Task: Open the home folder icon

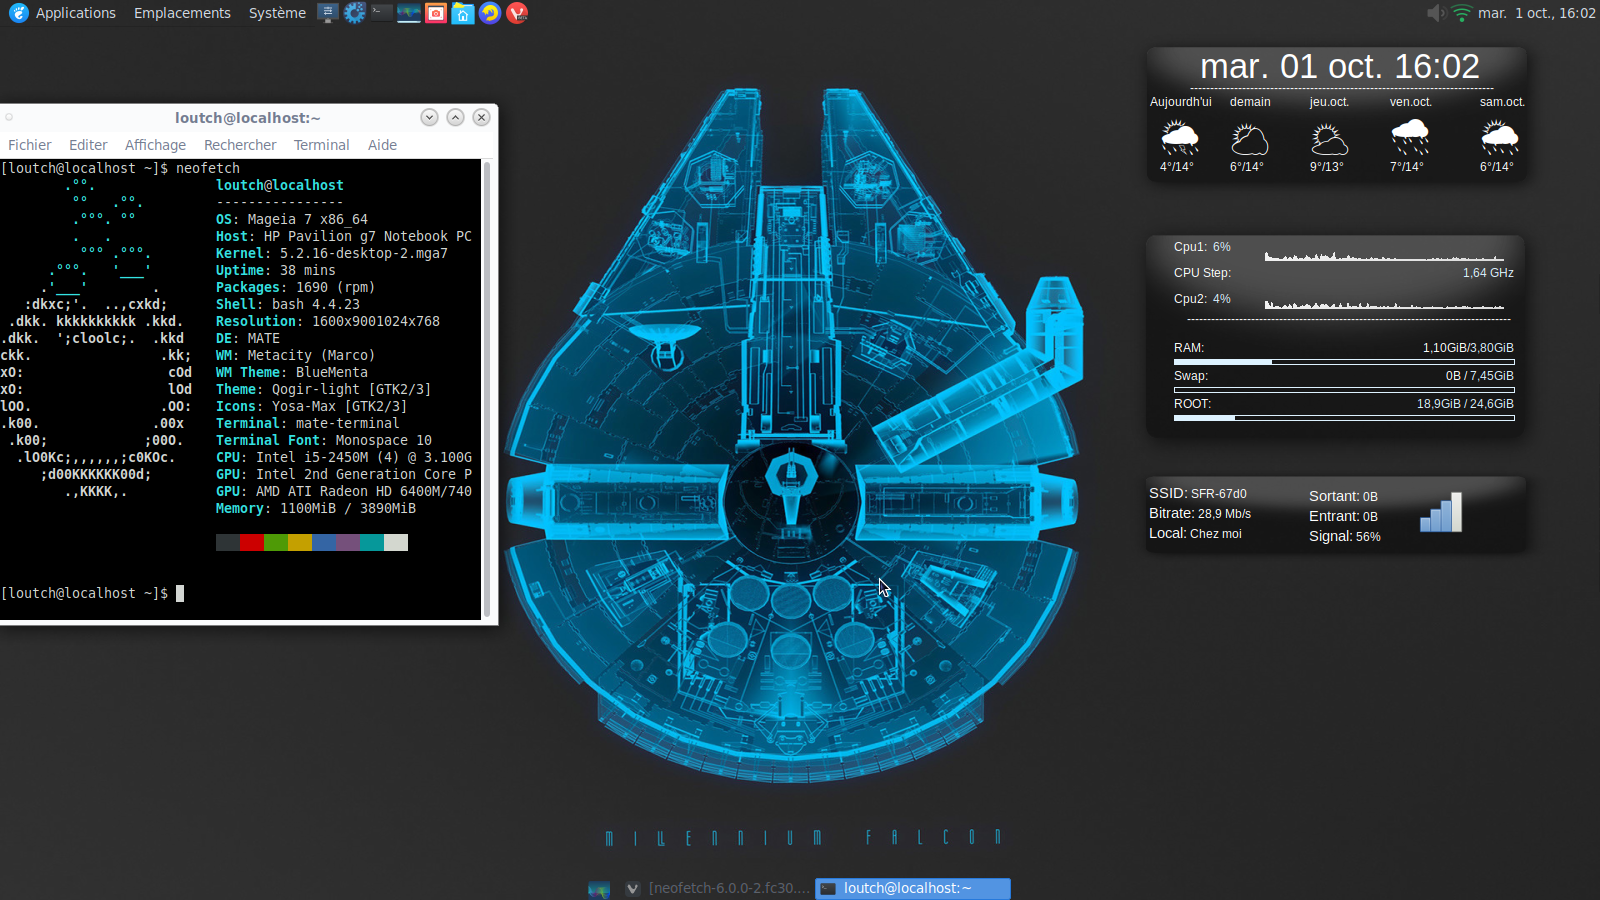Action: pyautogui.click(x=463, y=13)
